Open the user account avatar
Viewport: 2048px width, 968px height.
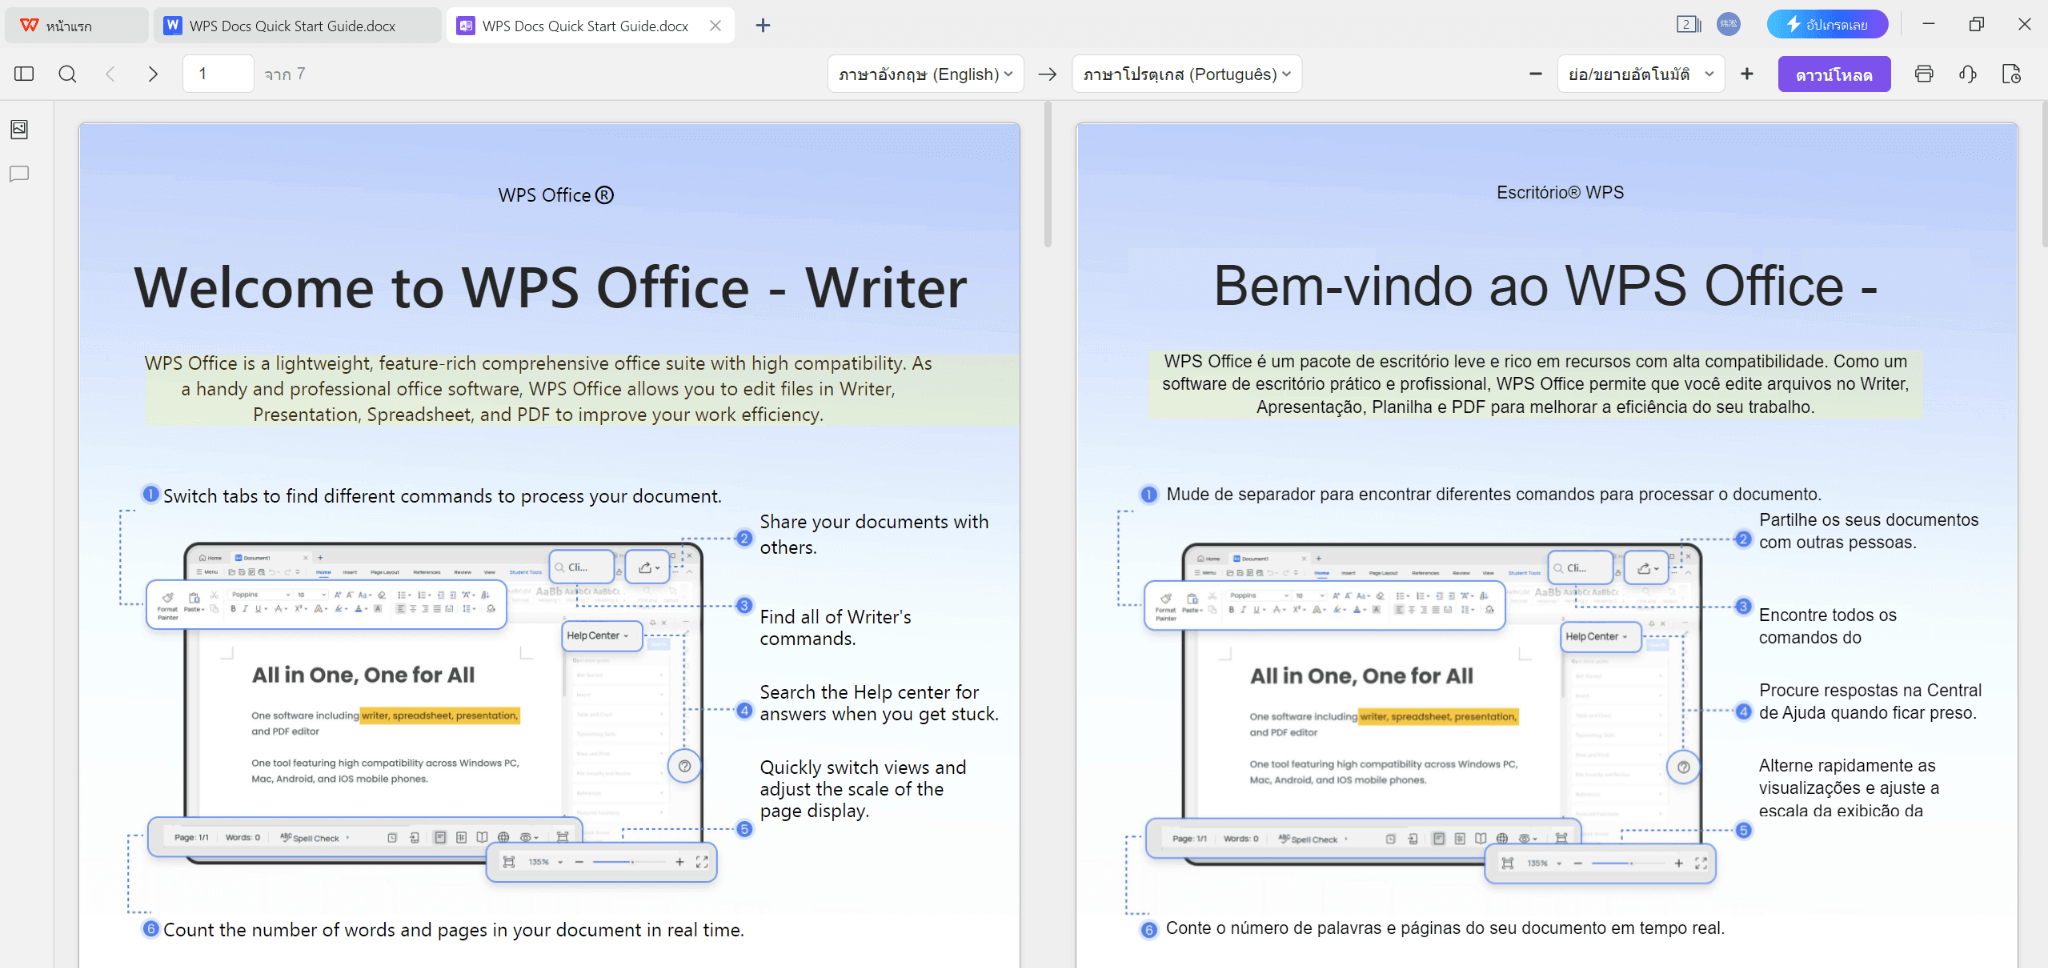(x=1728, y=24)
